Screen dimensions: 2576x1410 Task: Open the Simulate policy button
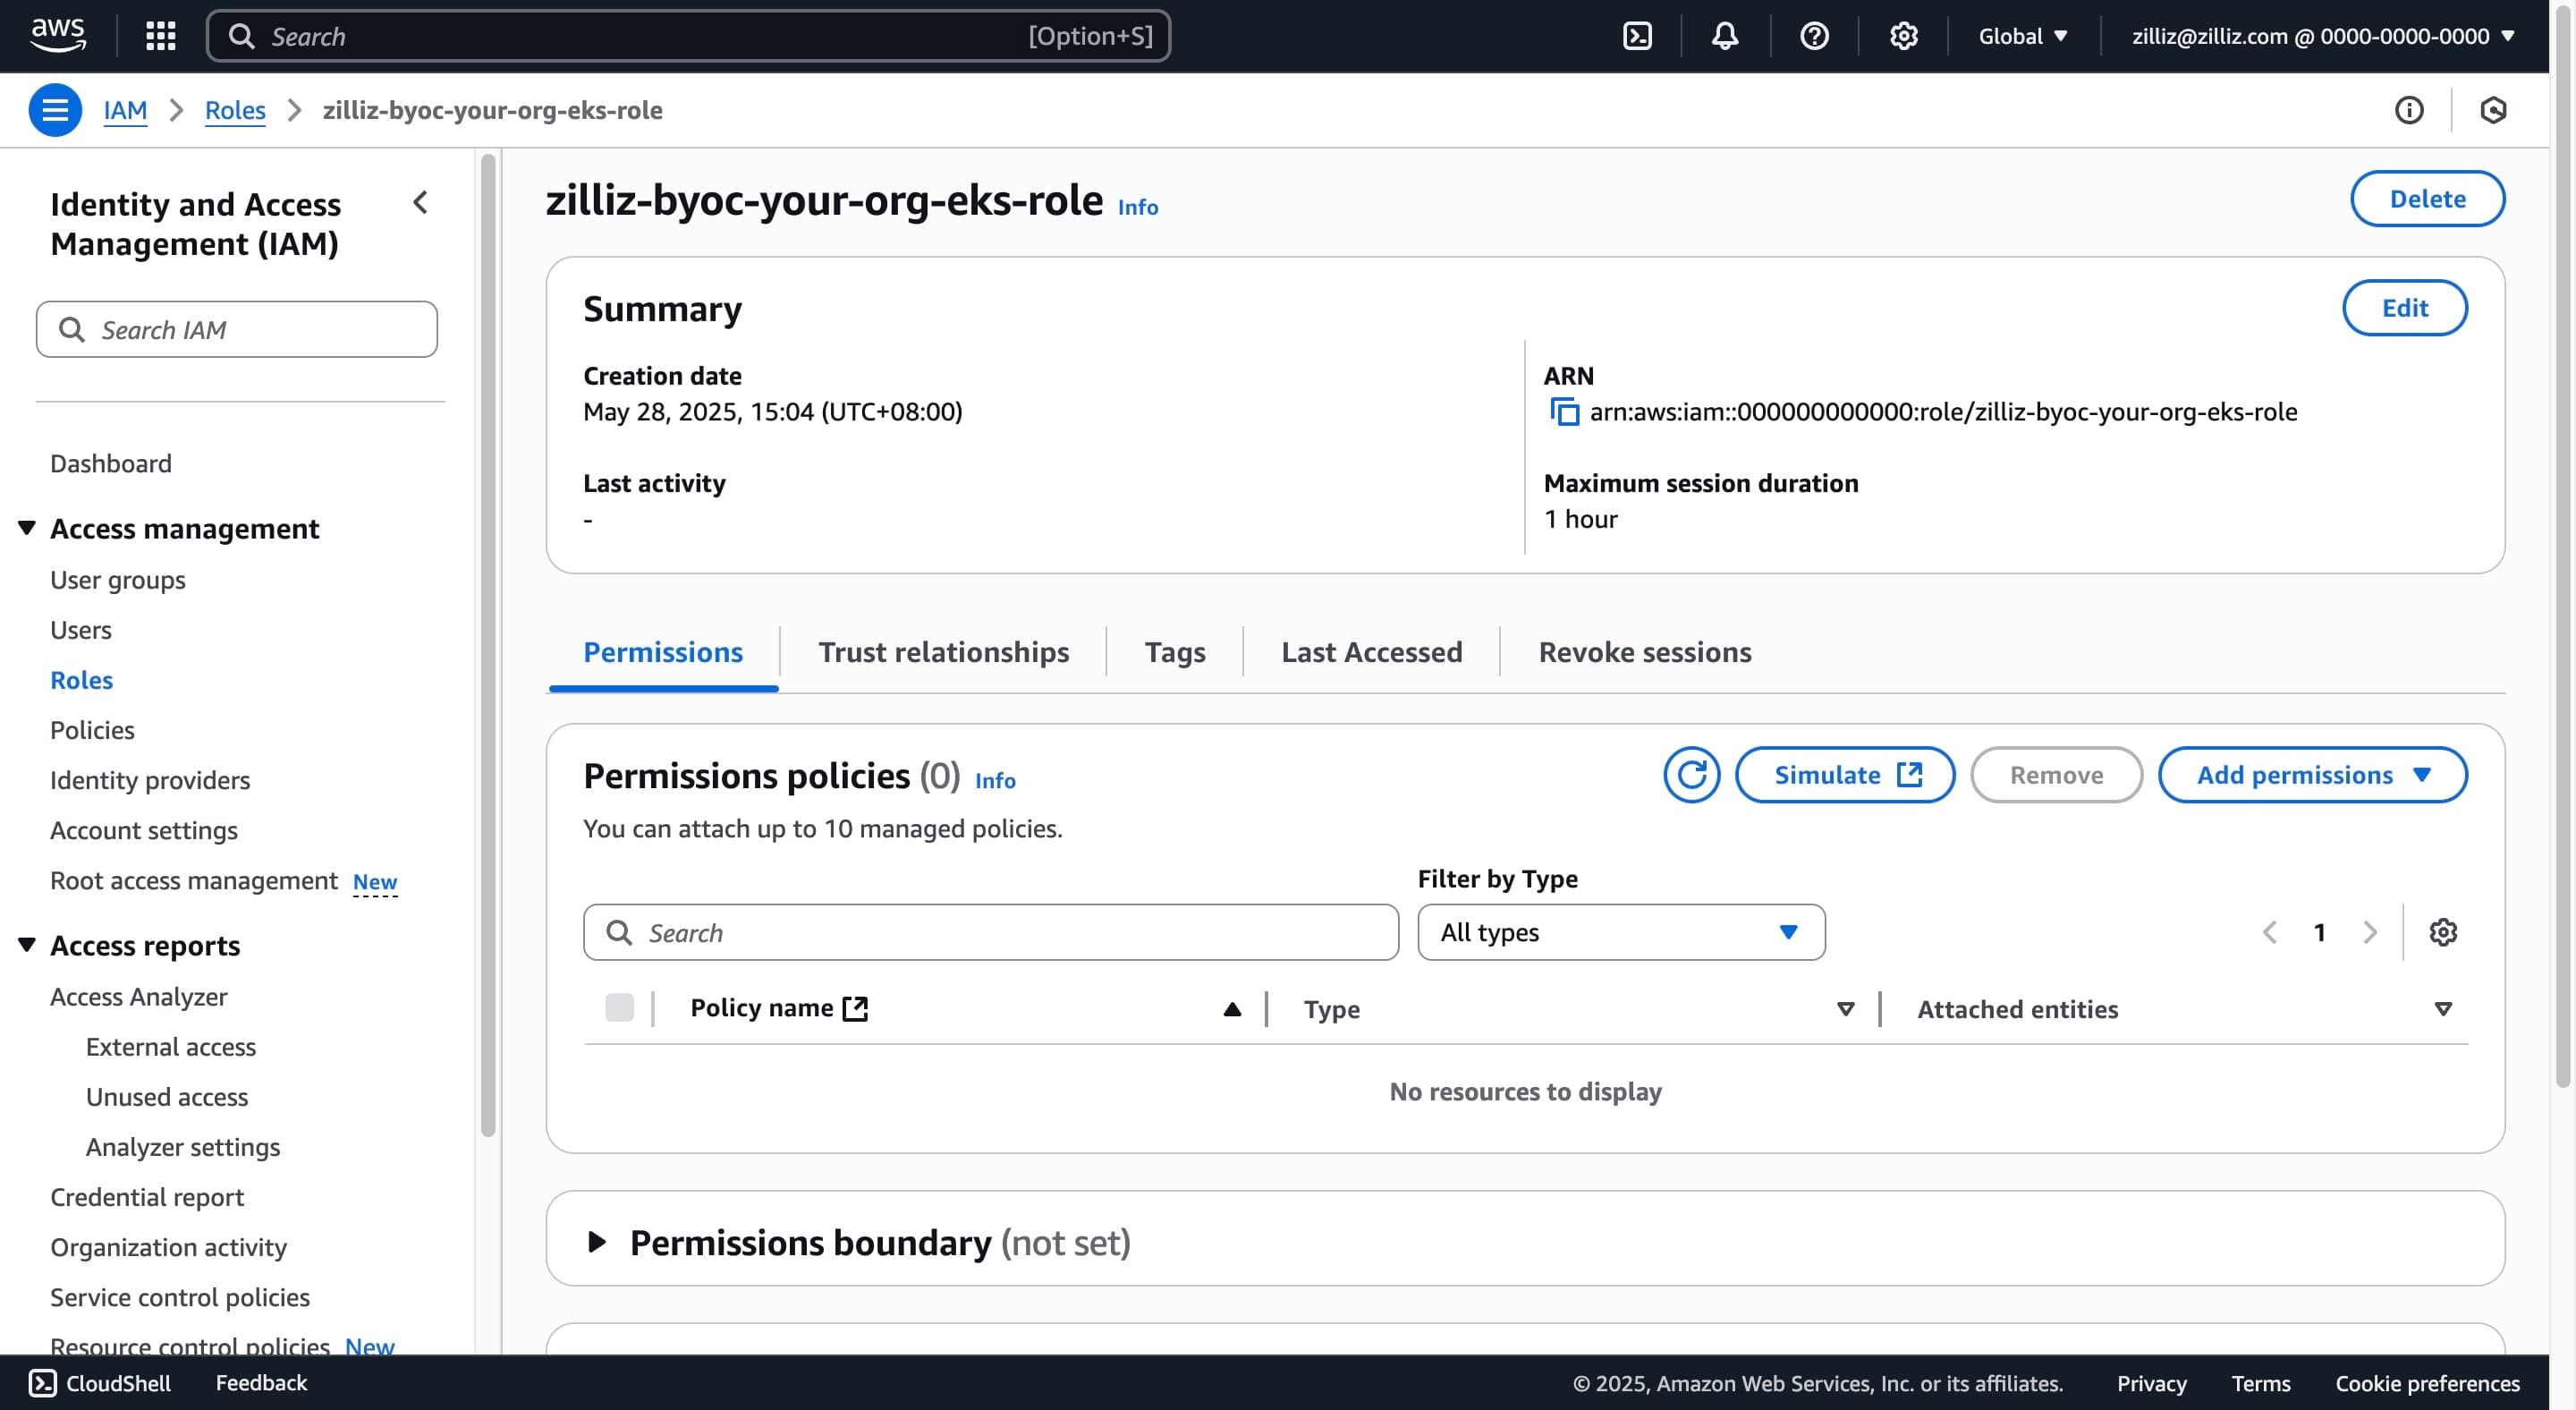tap(1845, 775)
